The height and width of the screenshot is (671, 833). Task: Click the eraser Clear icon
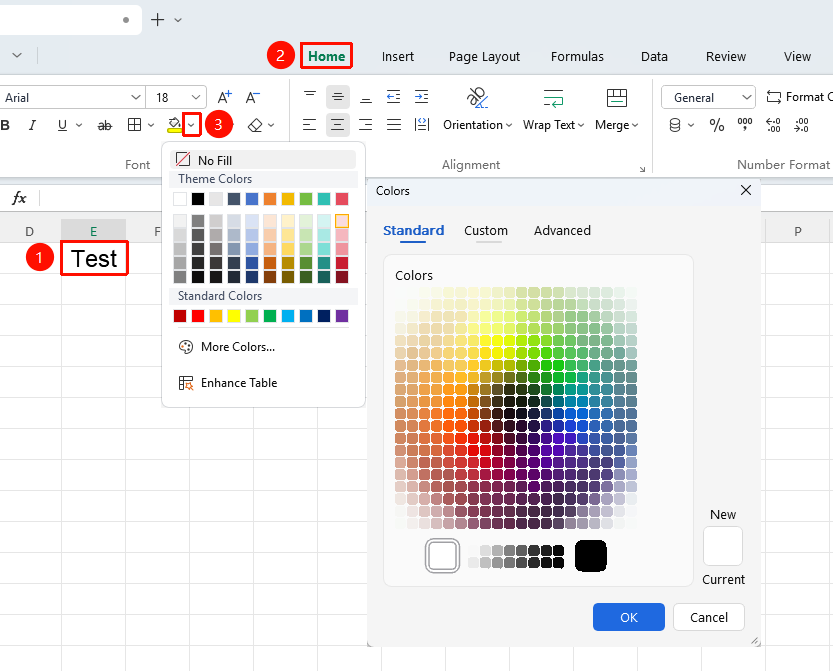(x=255, y=125)
